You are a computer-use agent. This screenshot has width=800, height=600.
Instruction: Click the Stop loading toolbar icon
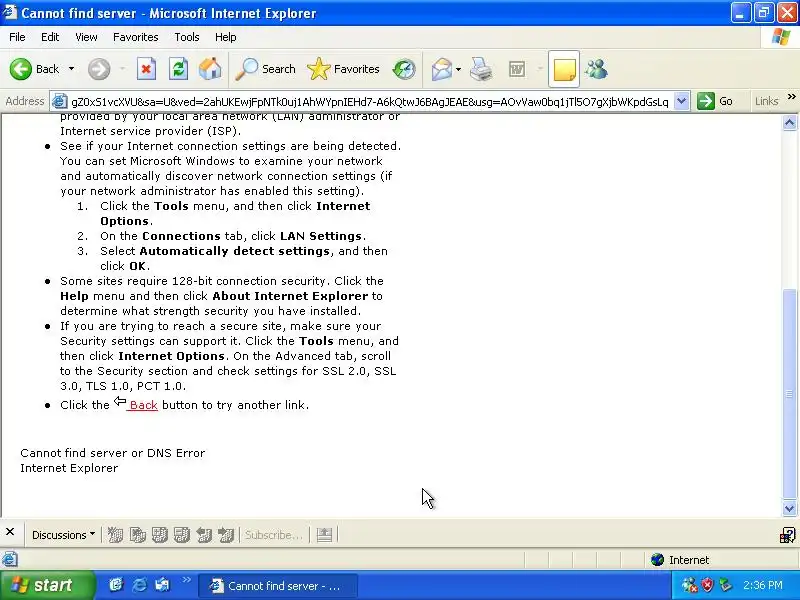click(x=146, y=69)
